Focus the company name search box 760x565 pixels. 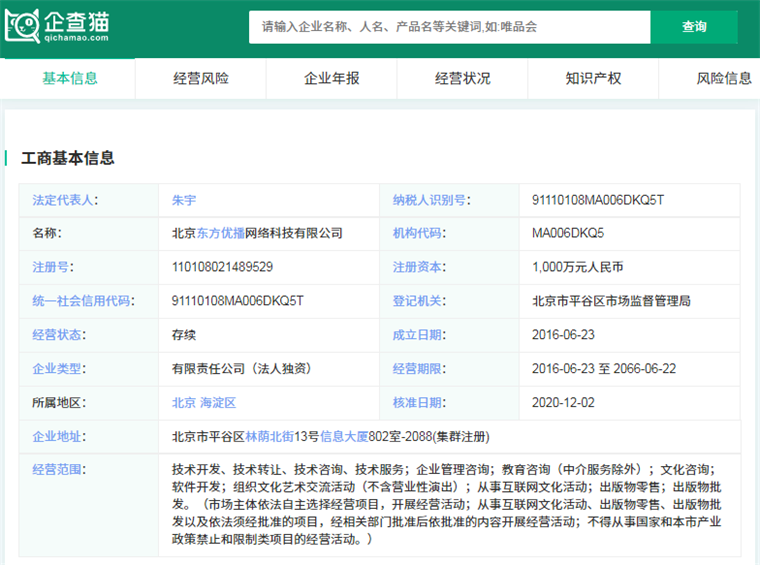coord(449,27)
